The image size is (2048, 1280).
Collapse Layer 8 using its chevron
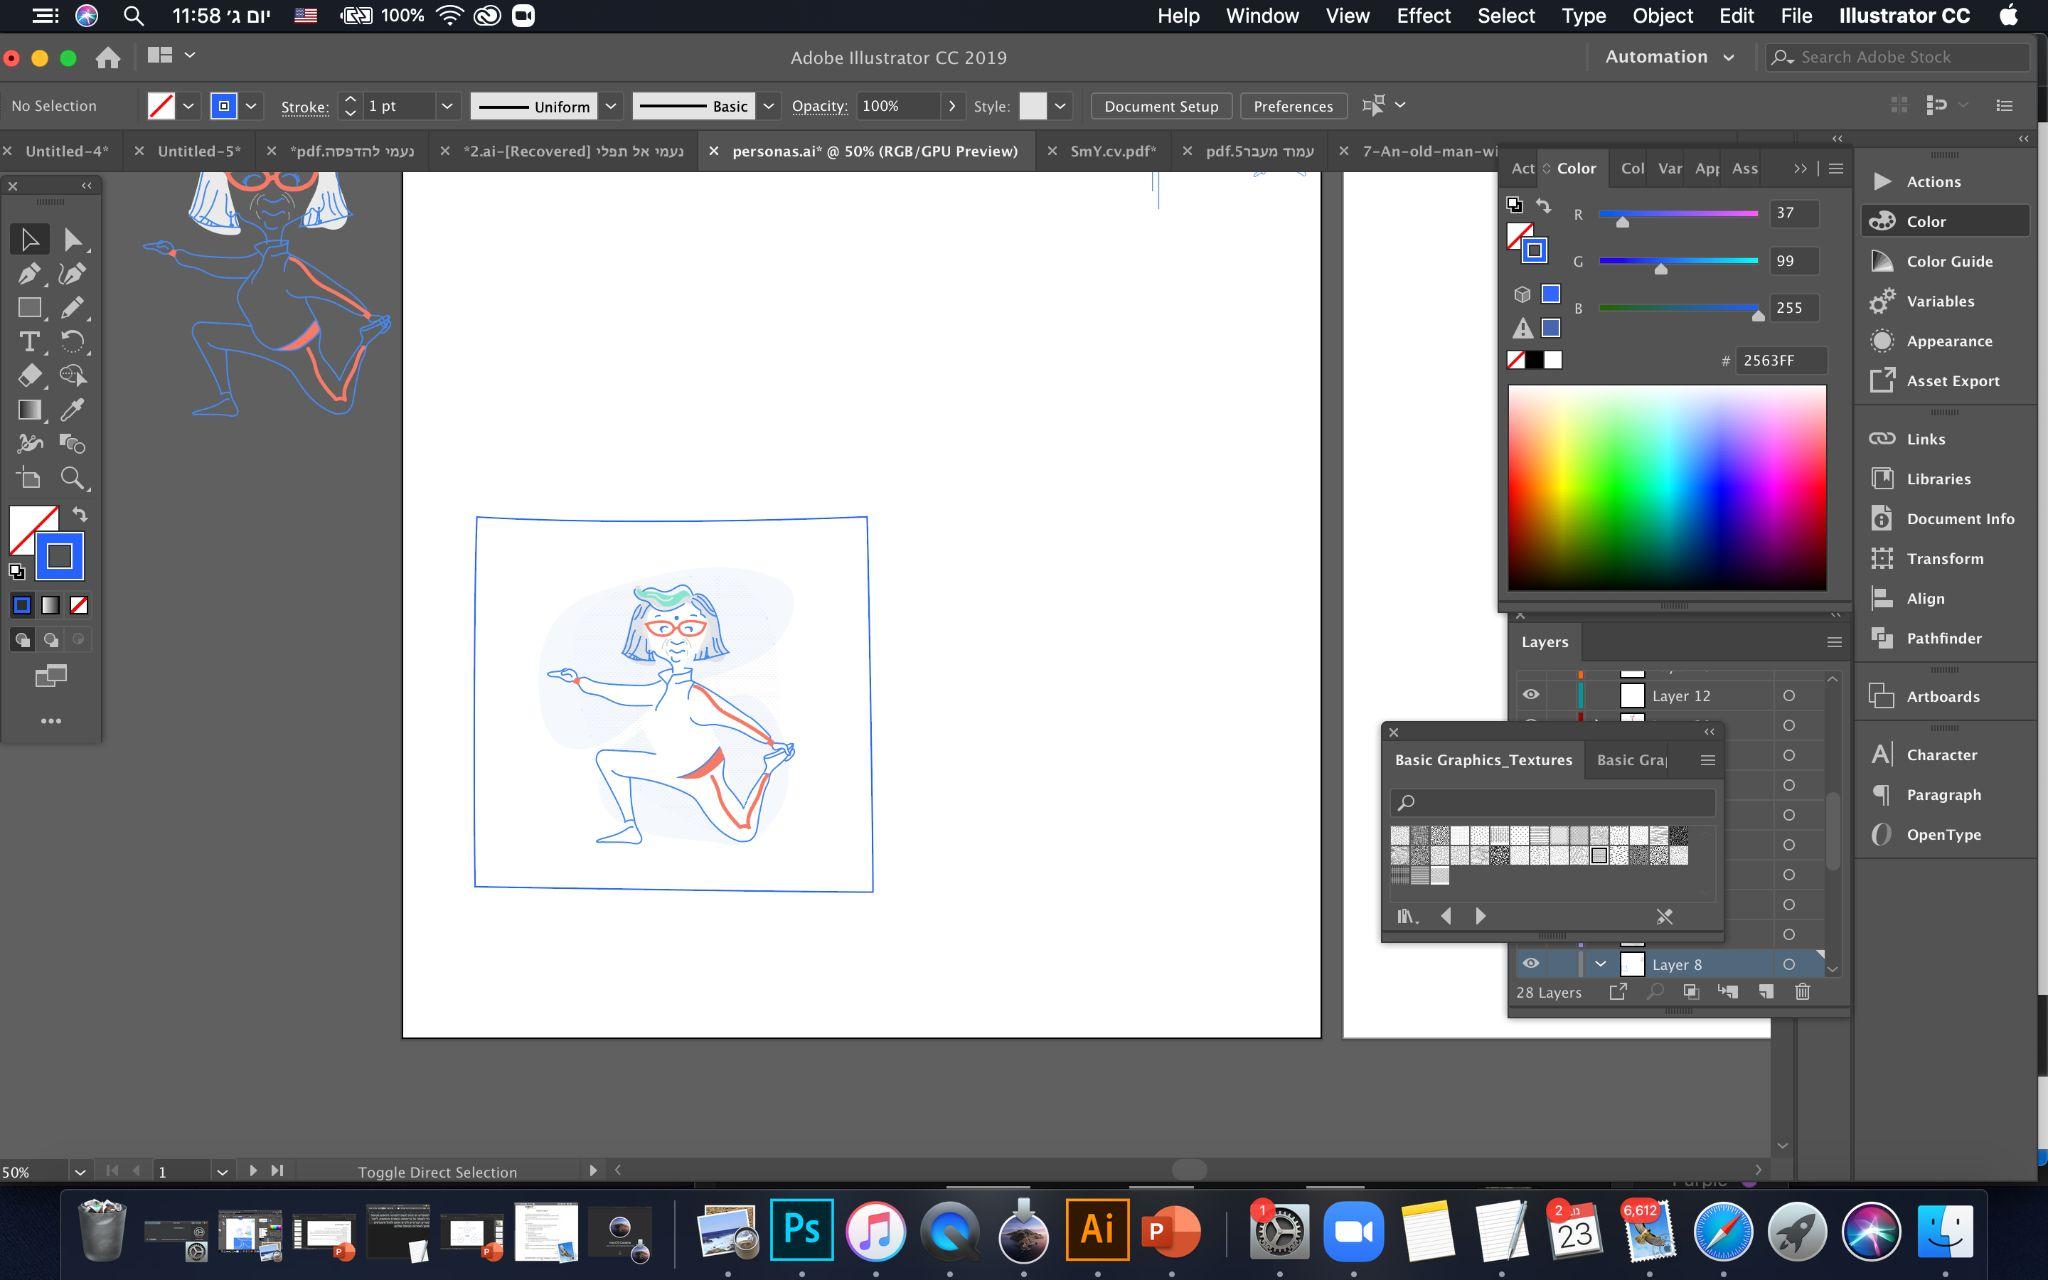tap(1600, 964)
